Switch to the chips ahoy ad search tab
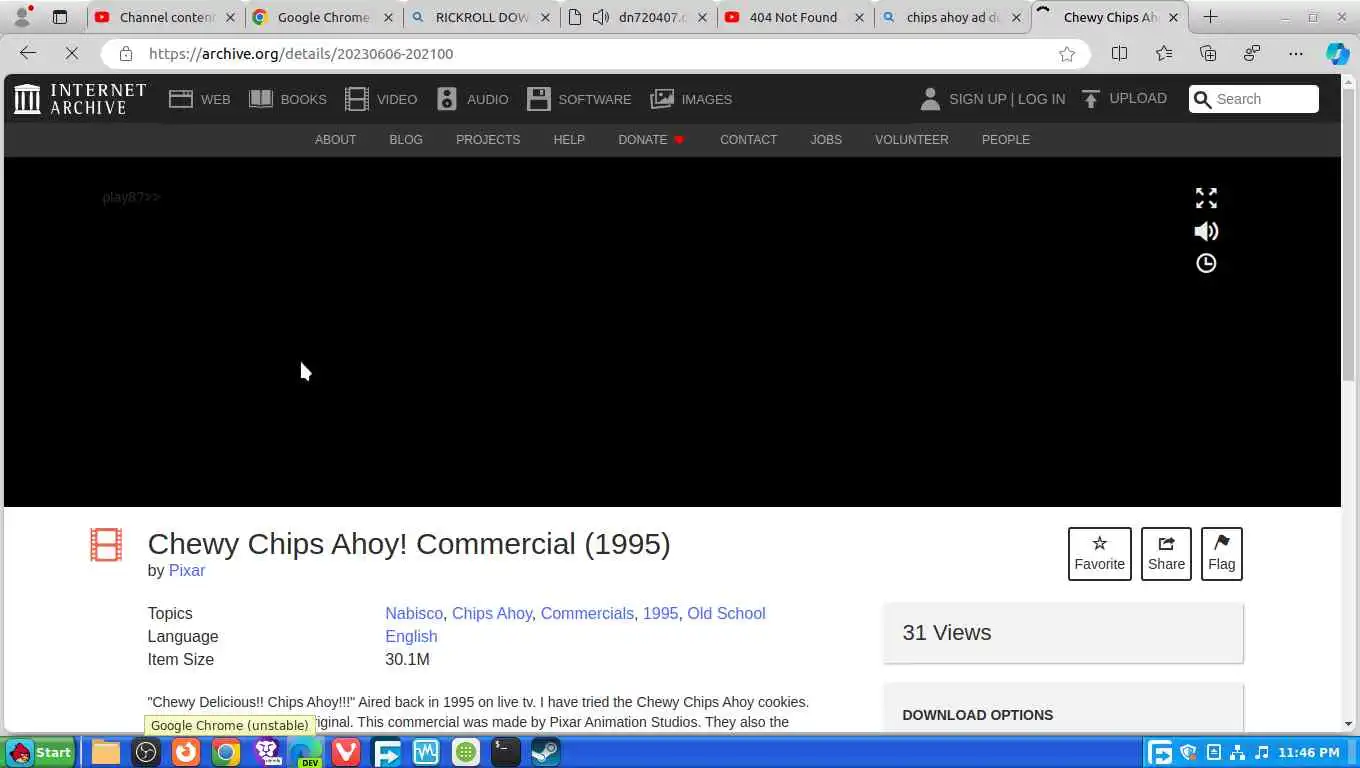Viewport: 1360px width, 768px height. 951,17
